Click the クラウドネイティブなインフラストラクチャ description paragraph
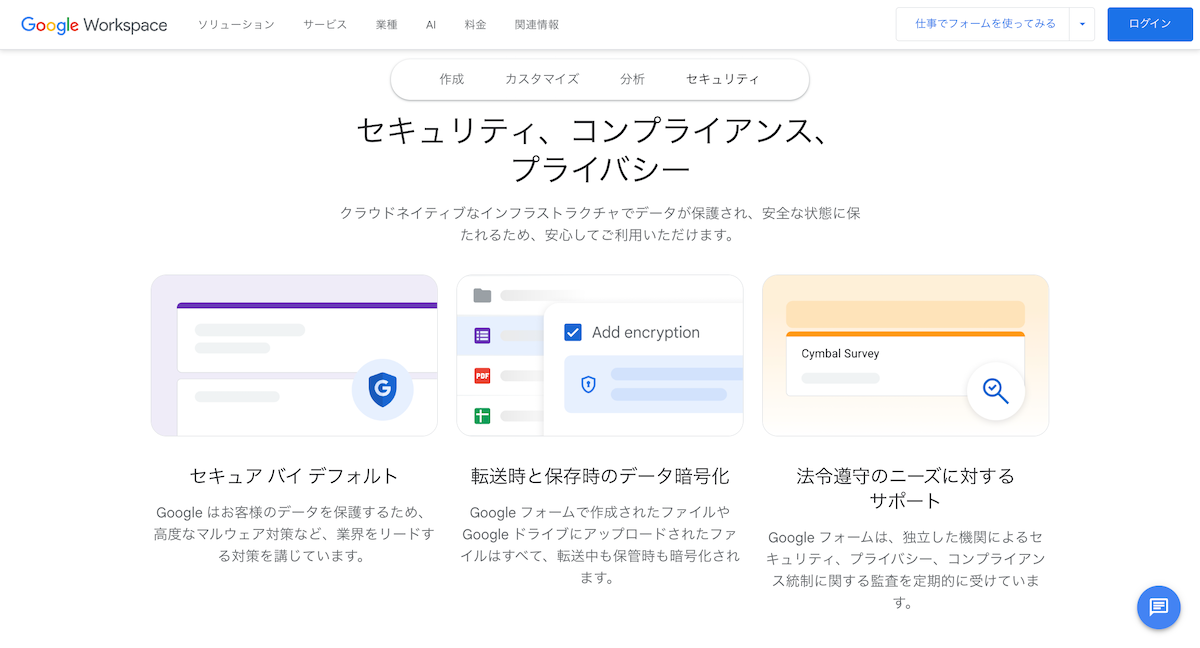 pyautogui.click(x=600, y=225)
